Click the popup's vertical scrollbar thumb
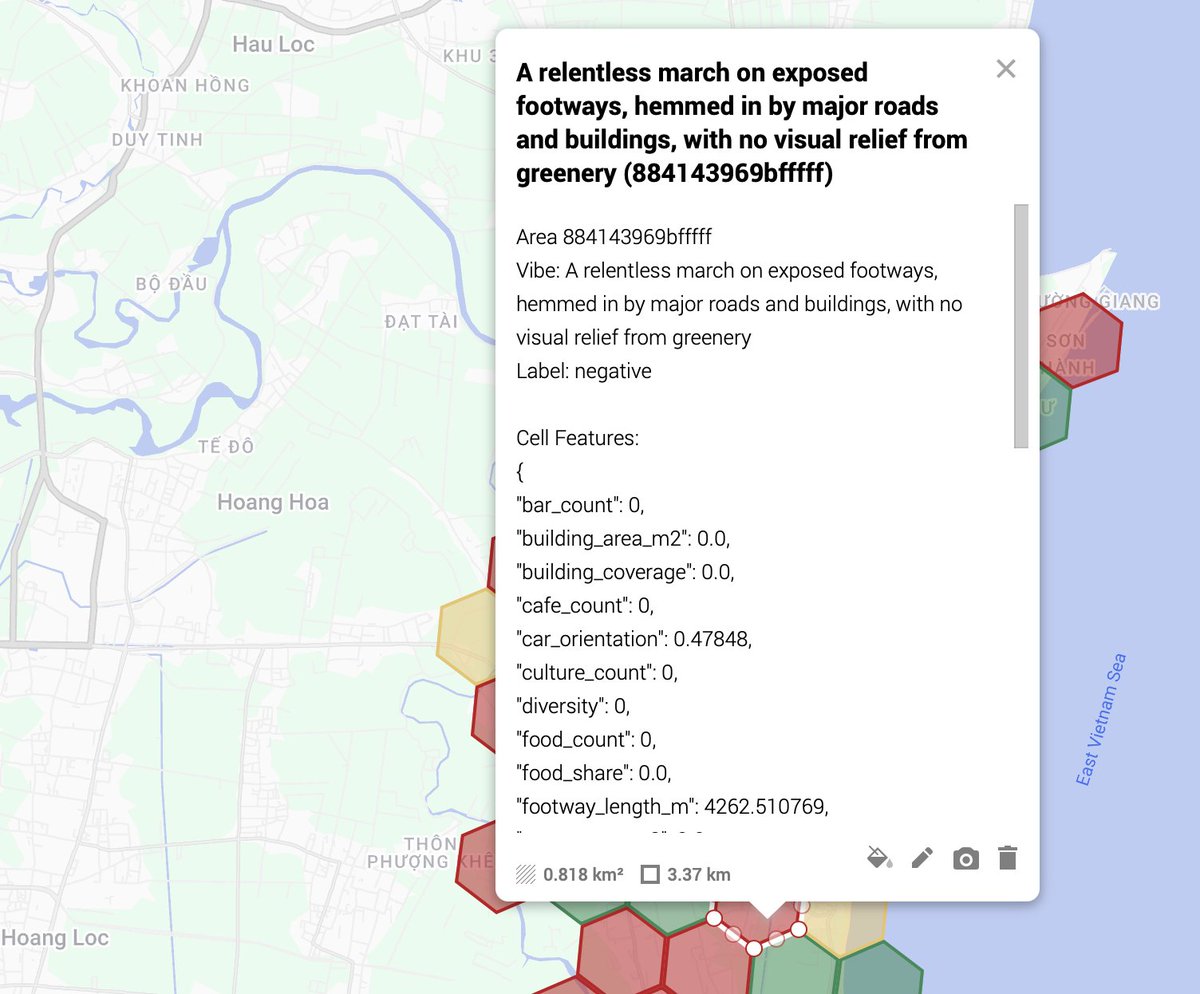The height and width of the screenshot is (994, 1200). (1021, 326)
